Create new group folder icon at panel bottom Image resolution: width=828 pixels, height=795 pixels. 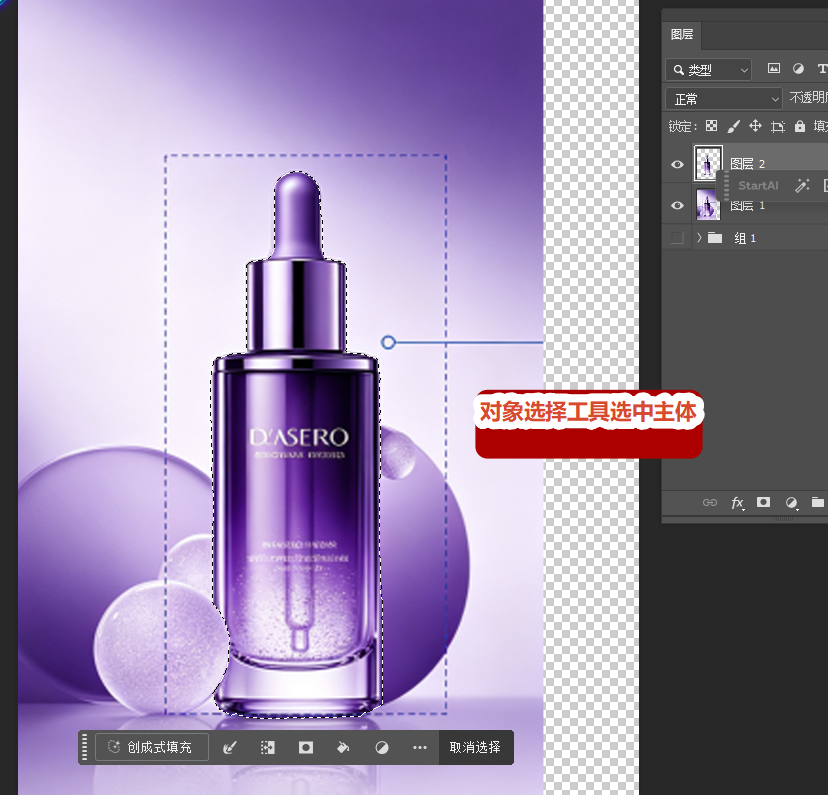[x=817, y=502]
